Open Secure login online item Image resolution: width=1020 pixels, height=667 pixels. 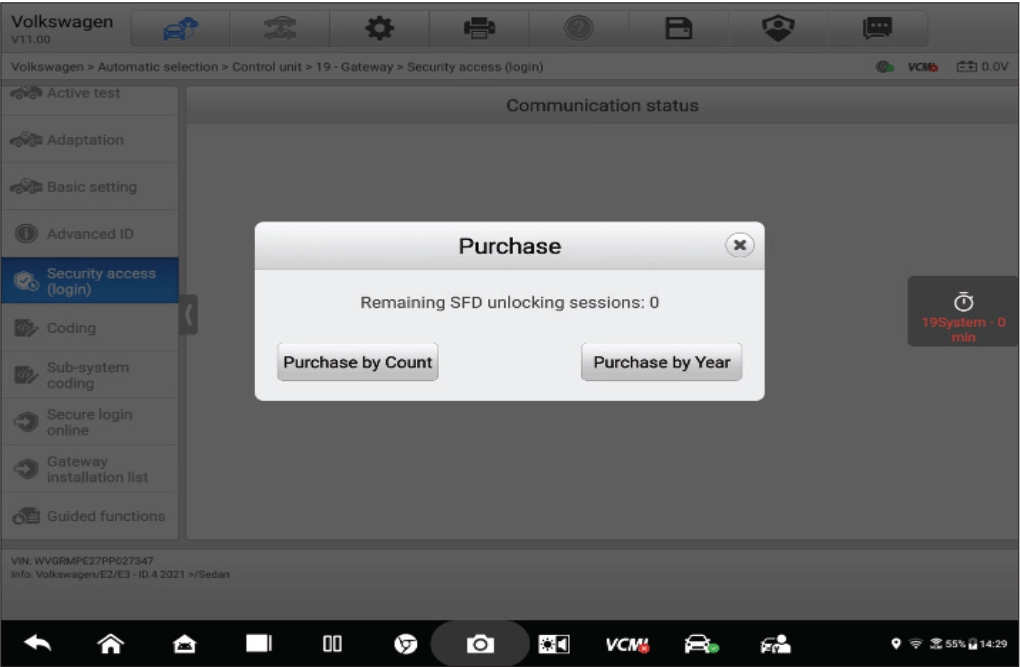(90, 422)
